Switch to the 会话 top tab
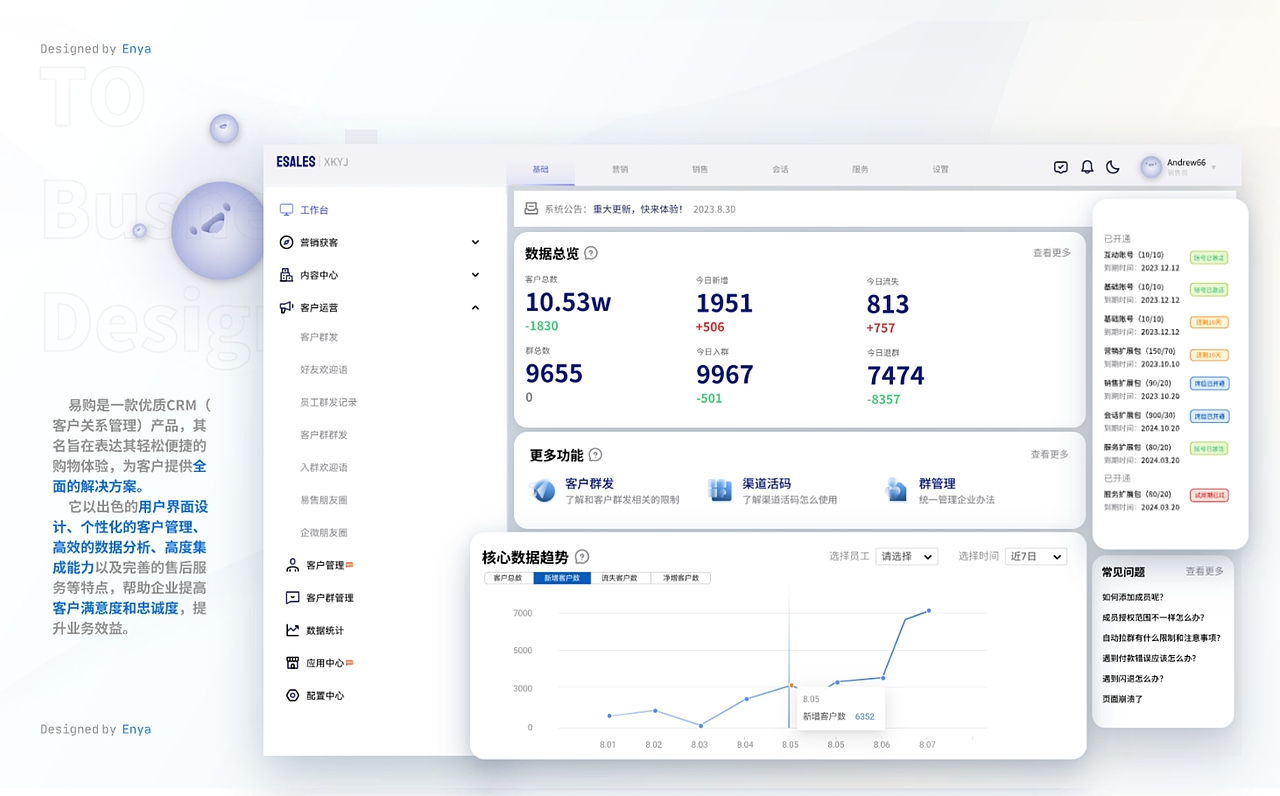 pos(780,169)
